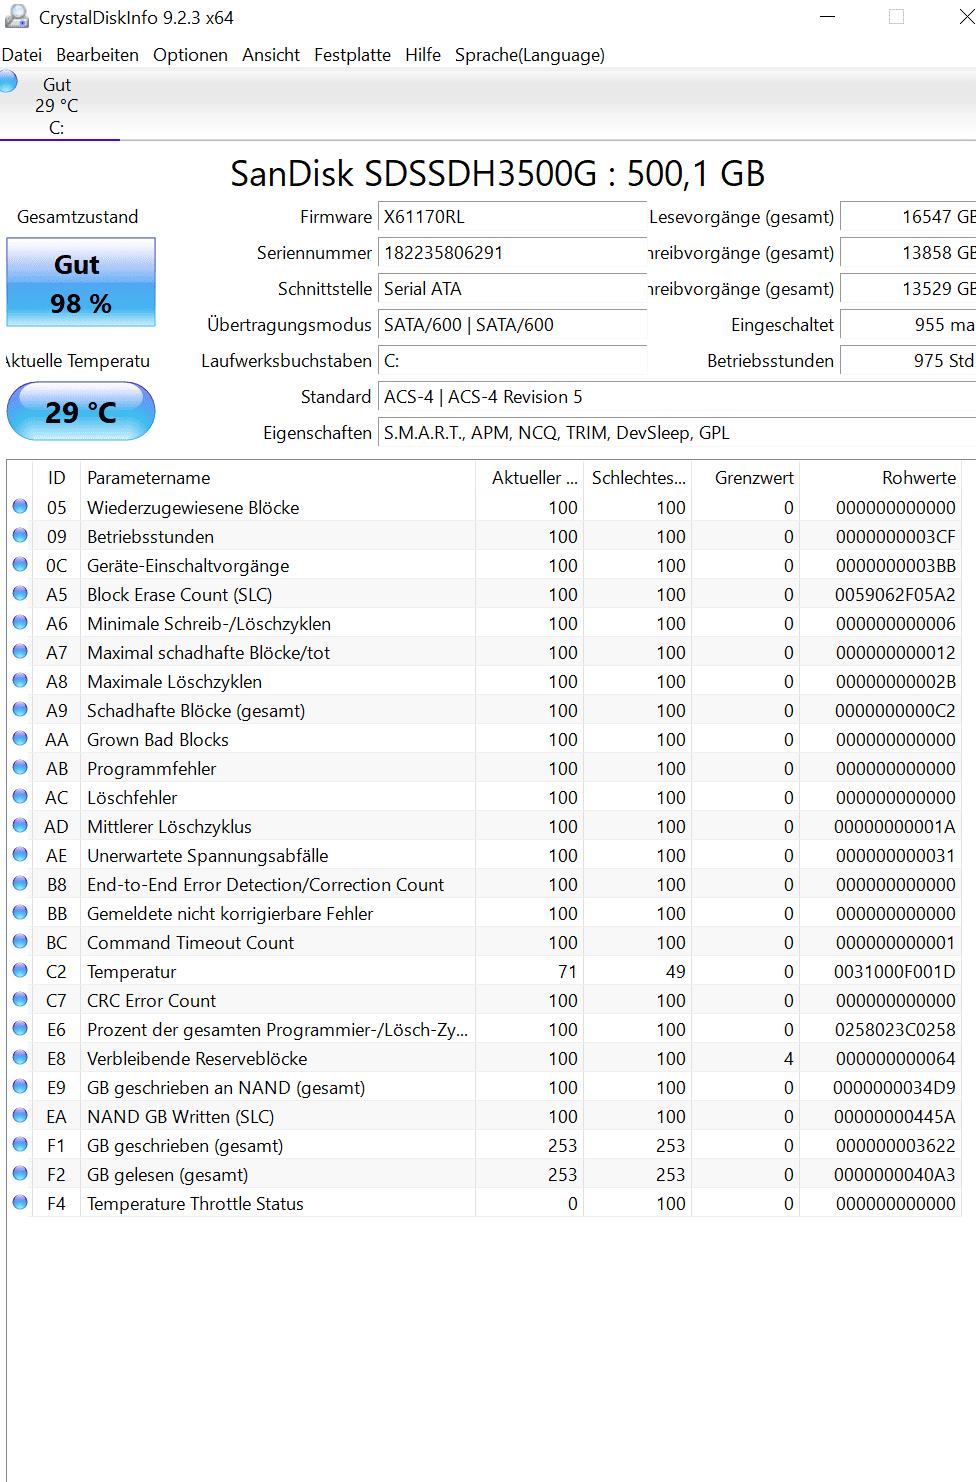The height and width of the screenshot is (1482, 976).
Task: Click the SanDisk SDSSDH3500G drive title
Action: pos(497,173)
